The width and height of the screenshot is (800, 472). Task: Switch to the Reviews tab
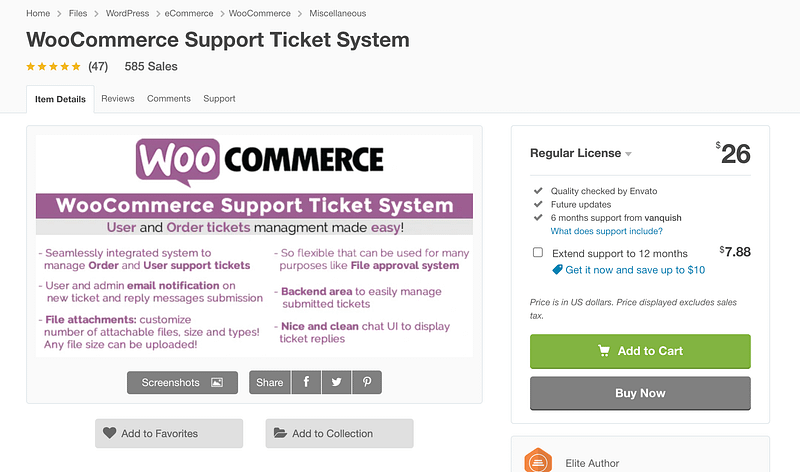117,99
